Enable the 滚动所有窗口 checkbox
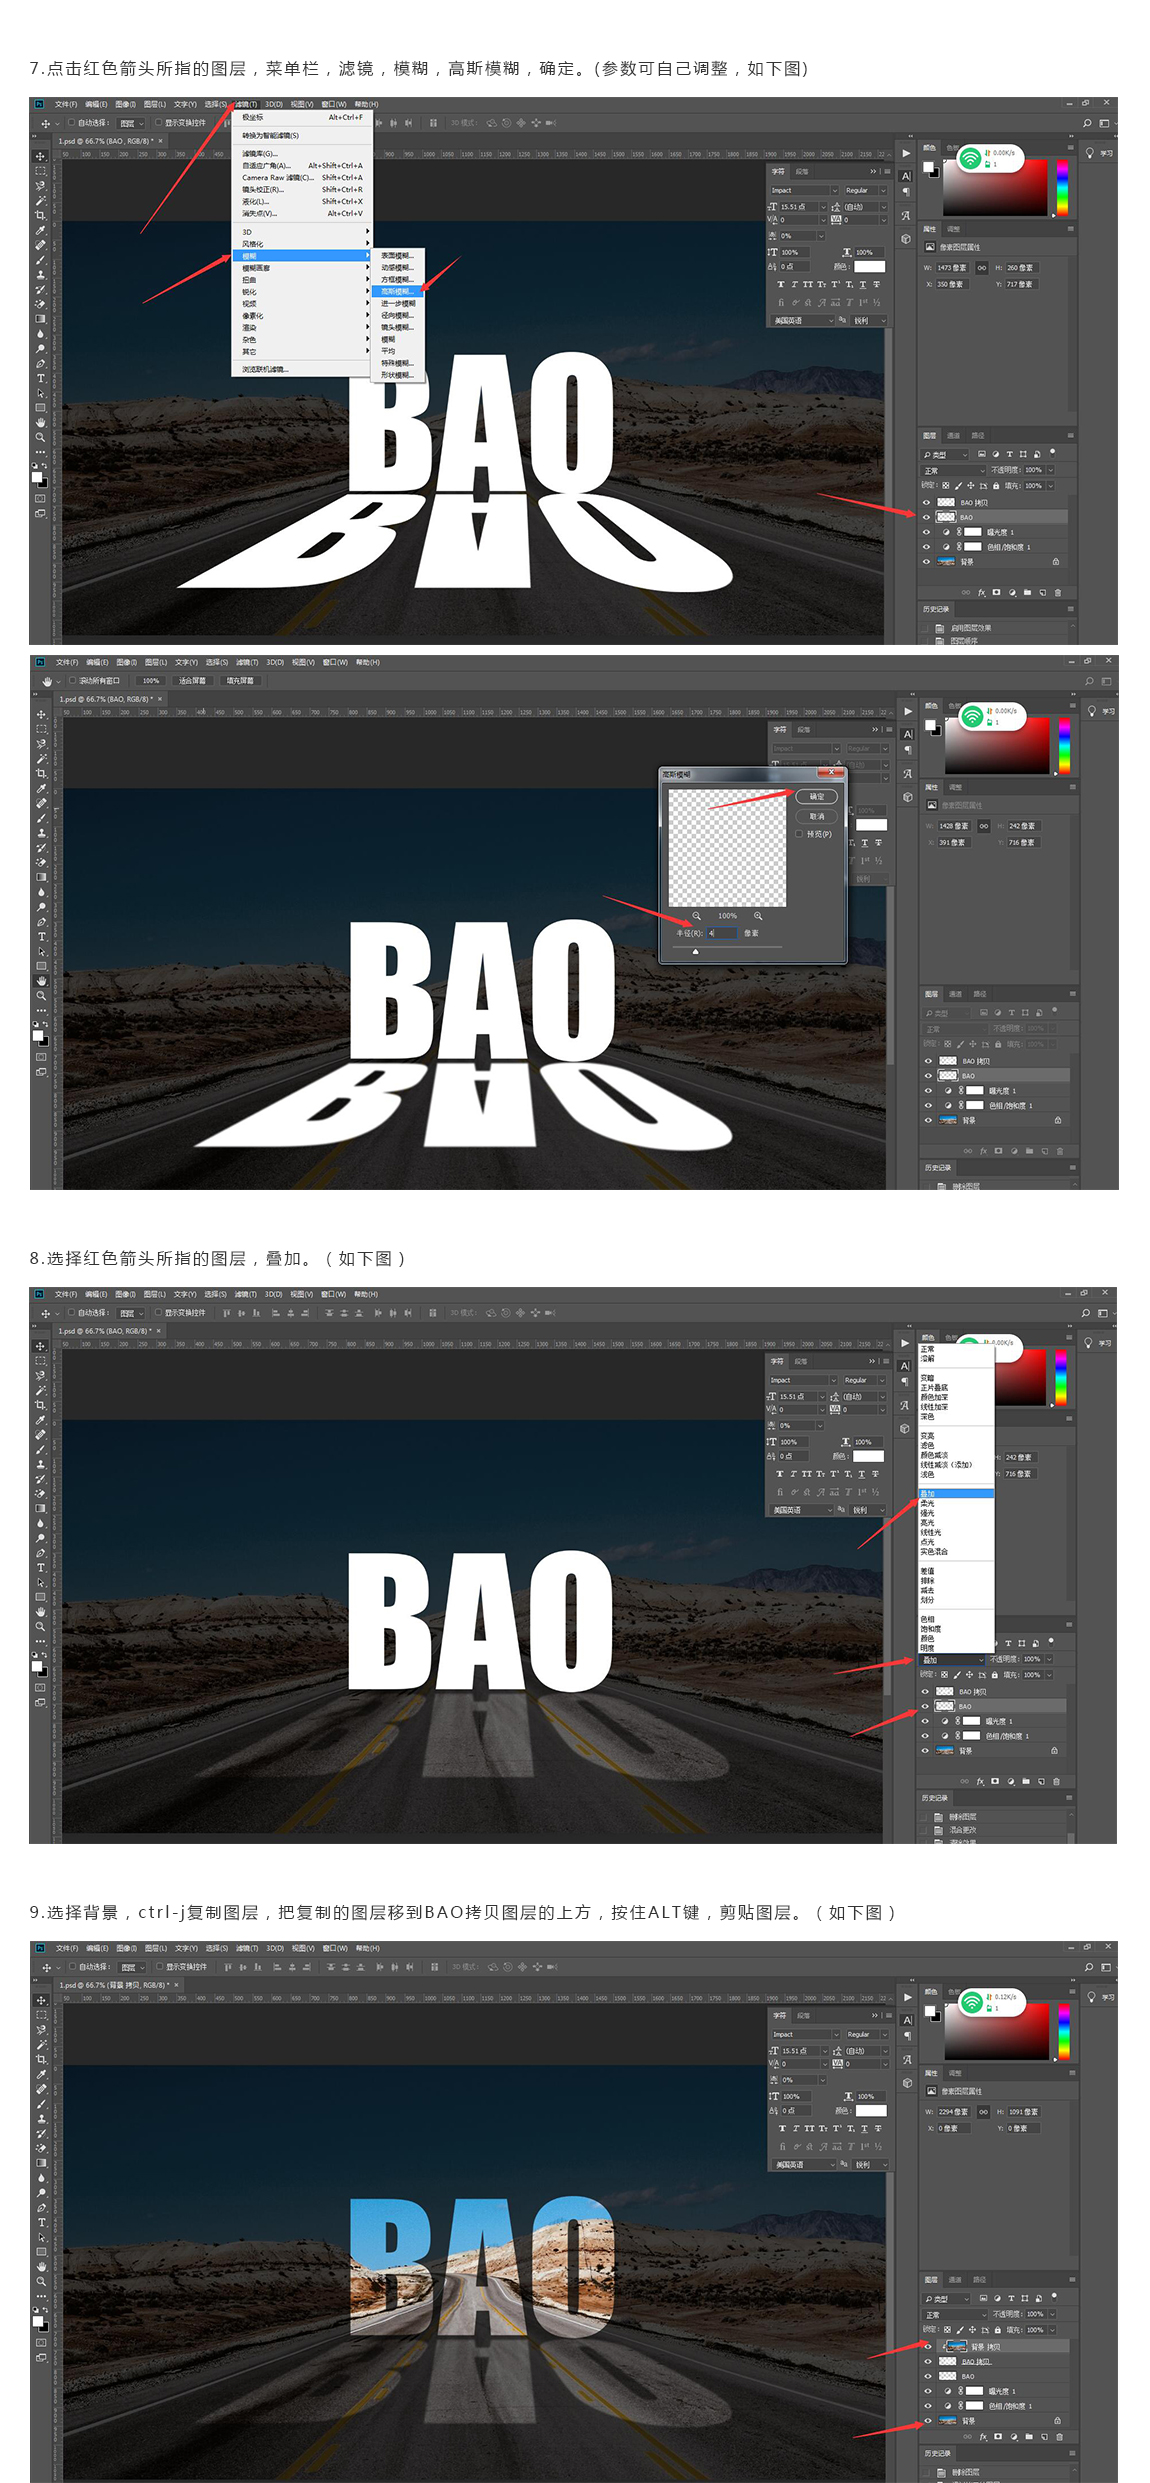Image resolution: width=1150 pixels, height=2483 pixels. point(73,681)
